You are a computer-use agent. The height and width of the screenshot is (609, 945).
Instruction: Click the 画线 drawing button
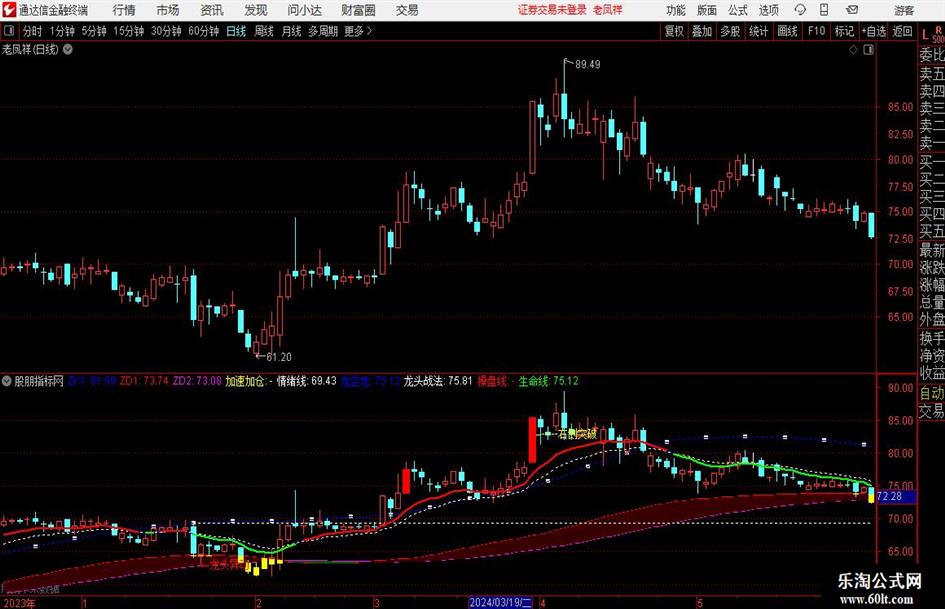(x=787, y=31)
